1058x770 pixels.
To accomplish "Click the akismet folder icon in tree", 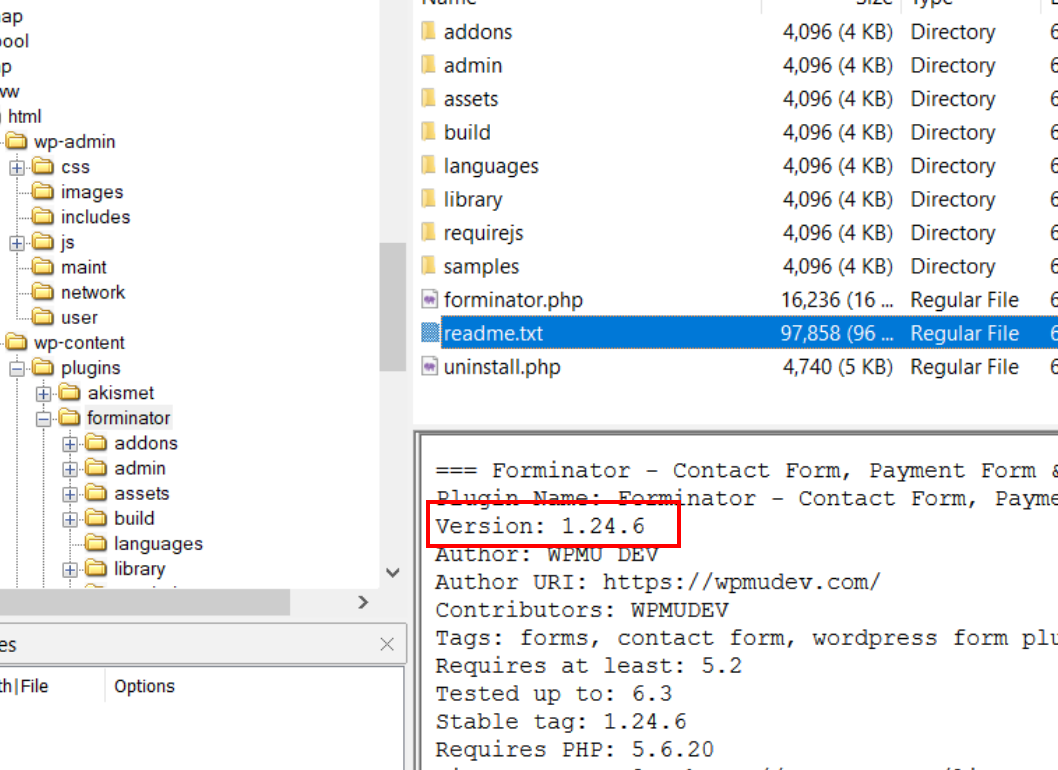I will click(70, 393).
